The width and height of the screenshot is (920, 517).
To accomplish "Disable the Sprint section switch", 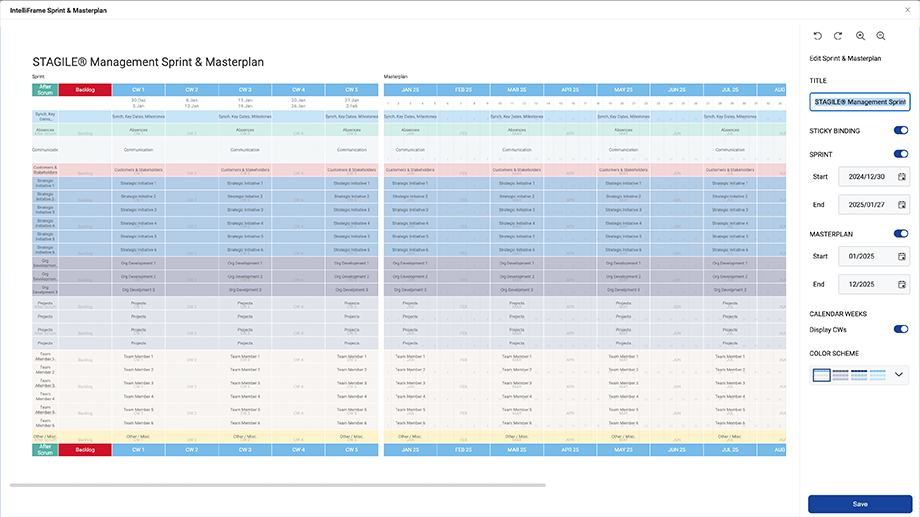I will pyautogui.click(x=901, y=154).
